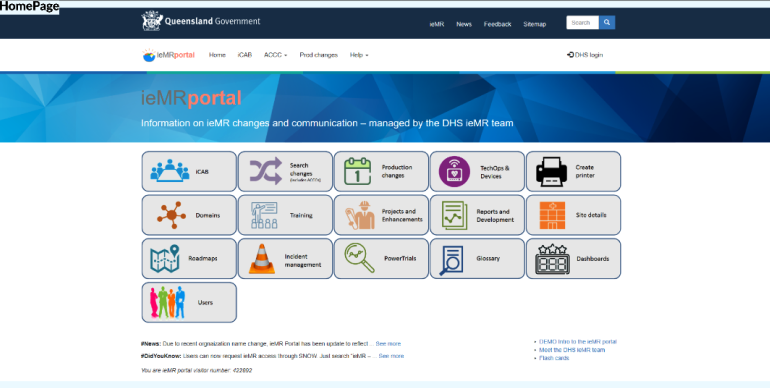Select the Site details orange building icon
This screenshot has height=388, width=770.
tap(552, 215)
